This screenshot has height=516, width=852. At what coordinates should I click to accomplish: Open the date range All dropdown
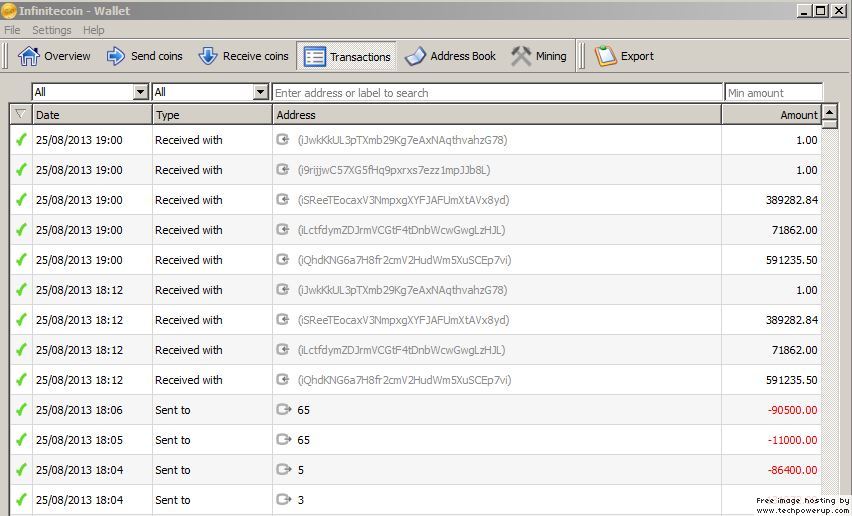pos(90,92)
